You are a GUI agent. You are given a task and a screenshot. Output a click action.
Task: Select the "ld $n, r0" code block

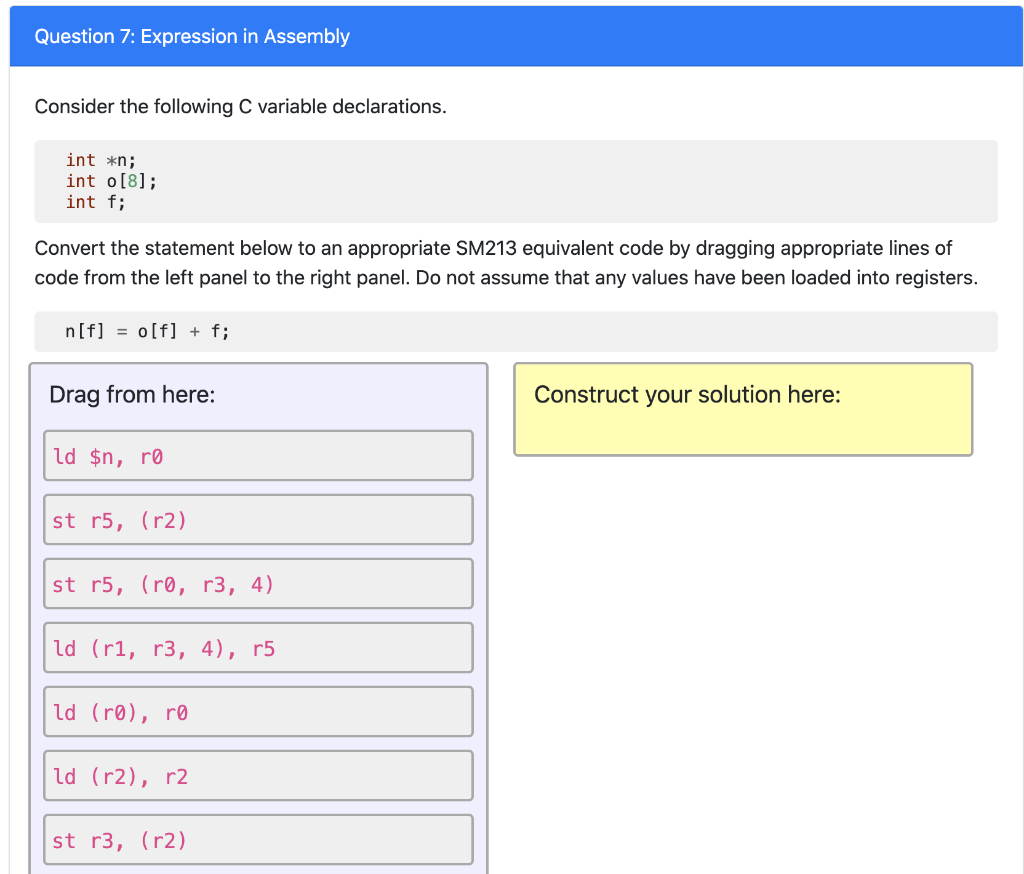pyautogui.click(x=257, y=455)
